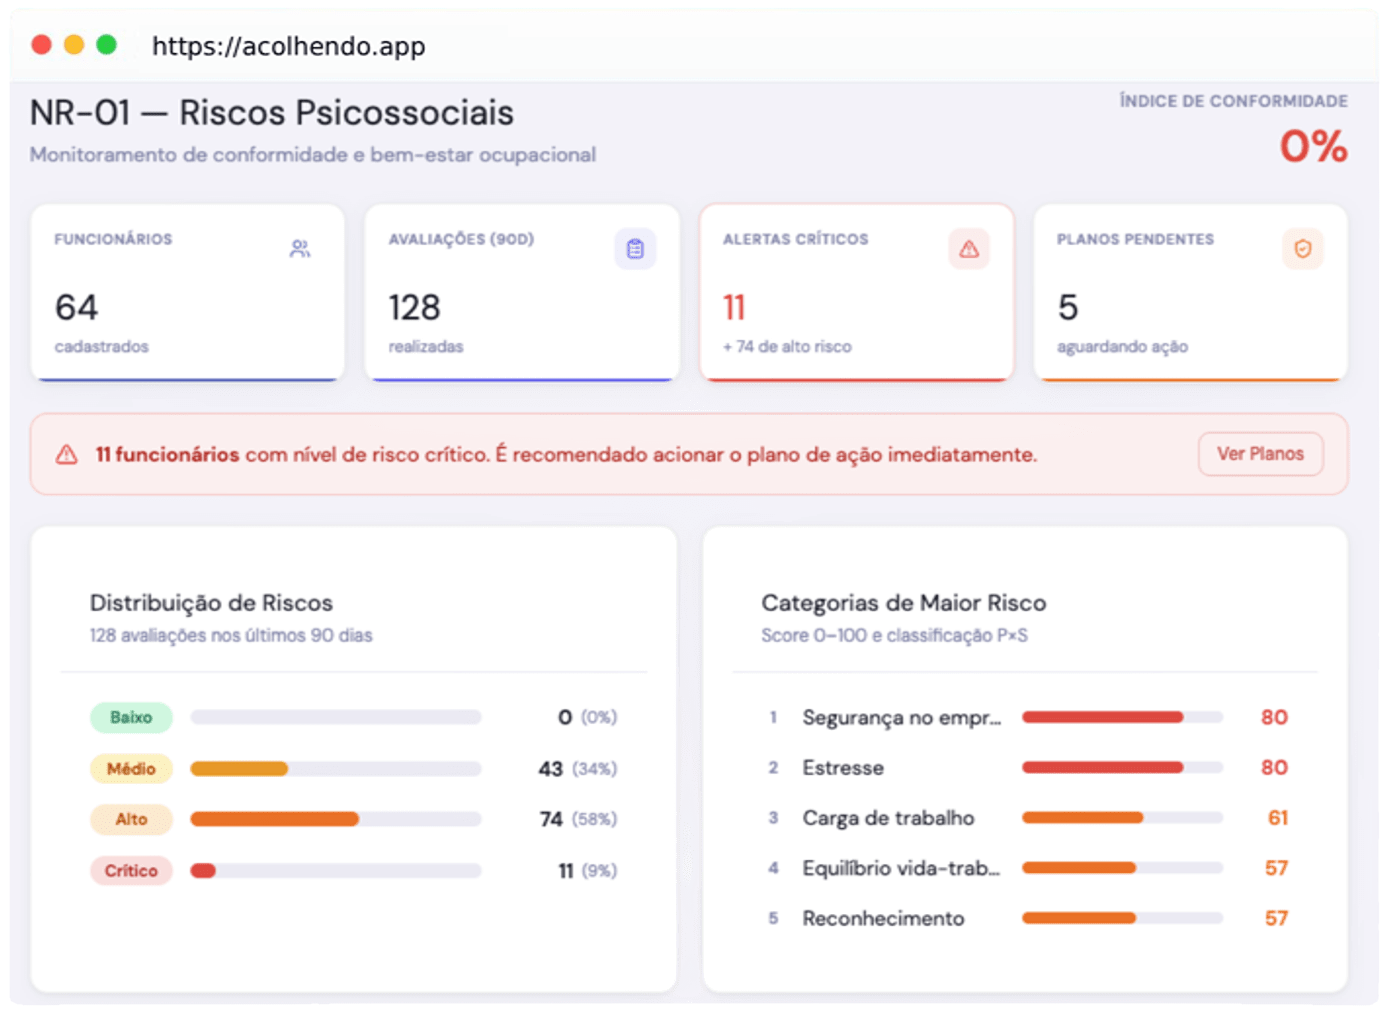Click the green window control dot
The width and height of the screenshot is (1387, 1024).
coord(106,45)
